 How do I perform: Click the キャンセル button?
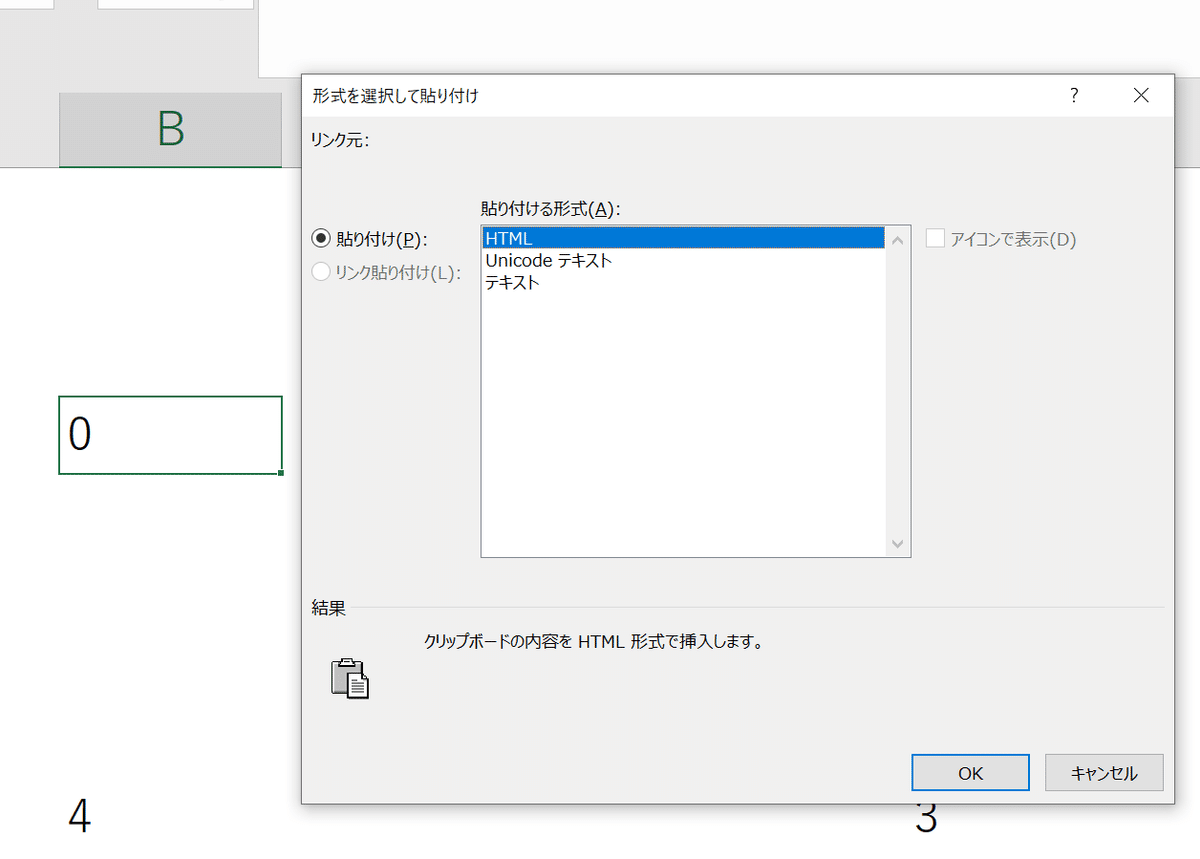[x=1103, y=772]
